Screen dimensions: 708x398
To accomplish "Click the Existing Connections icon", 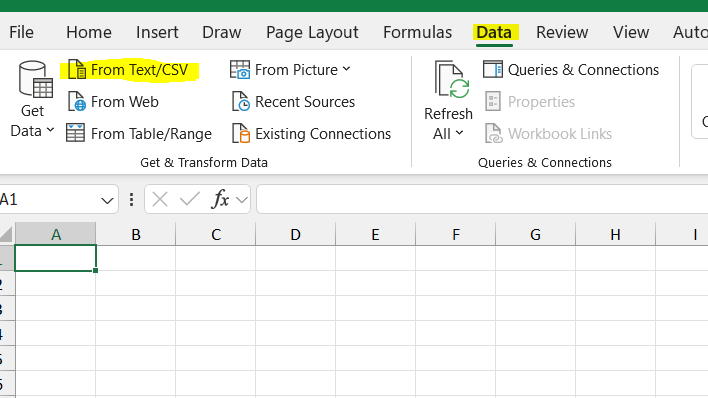I will tap(241, 134).
